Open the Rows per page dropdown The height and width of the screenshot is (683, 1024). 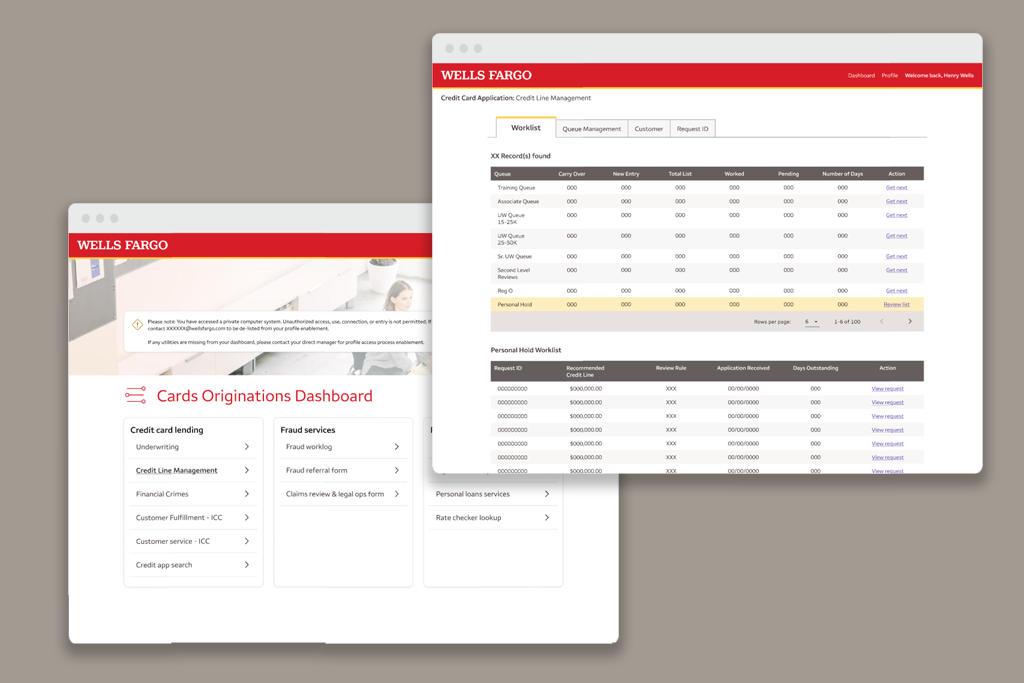[811, 322]
